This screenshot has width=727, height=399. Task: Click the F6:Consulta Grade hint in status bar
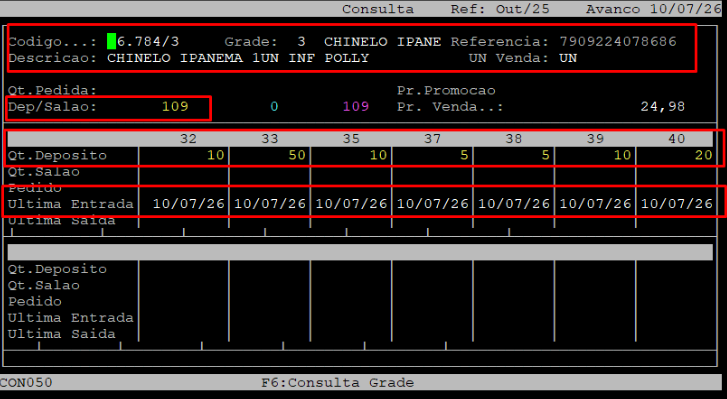point(338,383)
